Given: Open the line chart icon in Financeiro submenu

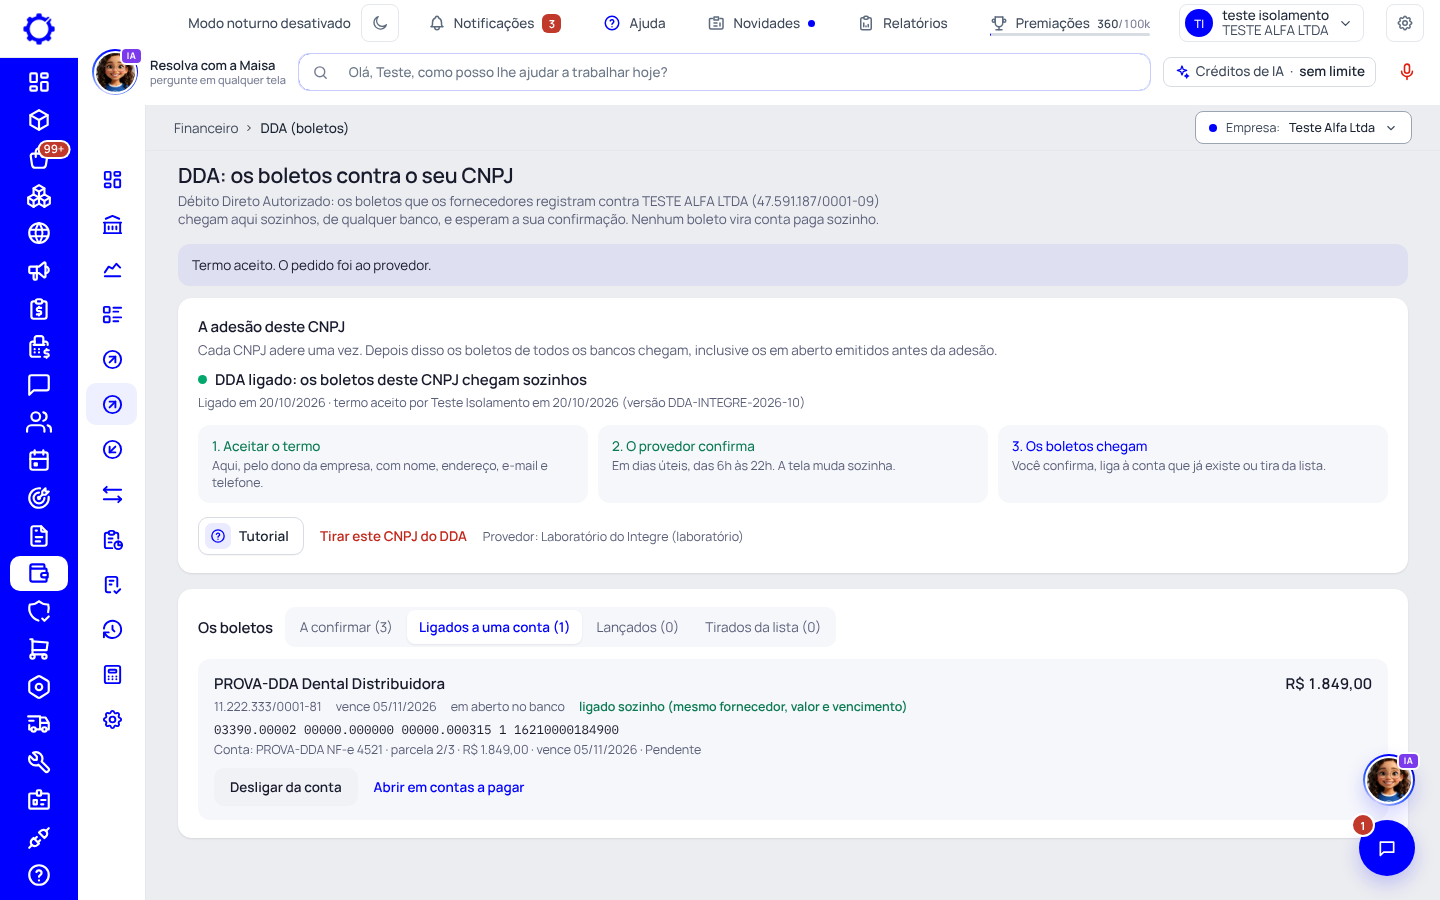Looking at the screenshot, I should pyautogui.click(x=112, y=269).
